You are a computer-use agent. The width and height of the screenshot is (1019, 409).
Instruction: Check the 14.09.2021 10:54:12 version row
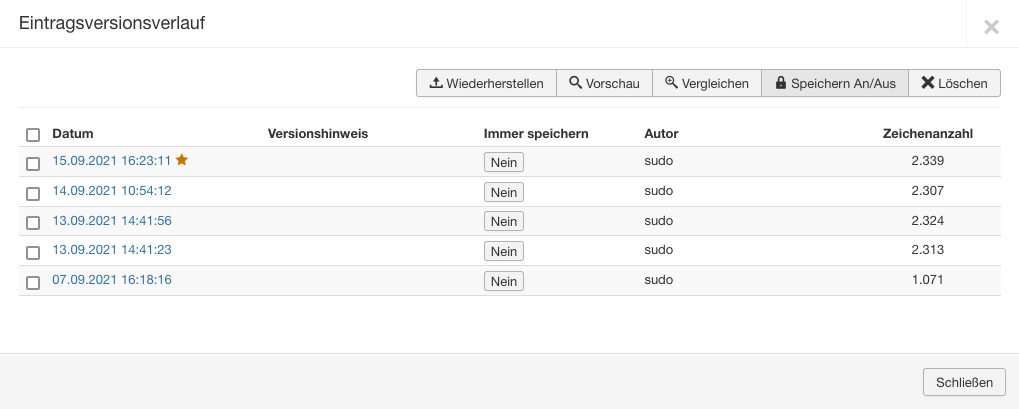point(33,193)
